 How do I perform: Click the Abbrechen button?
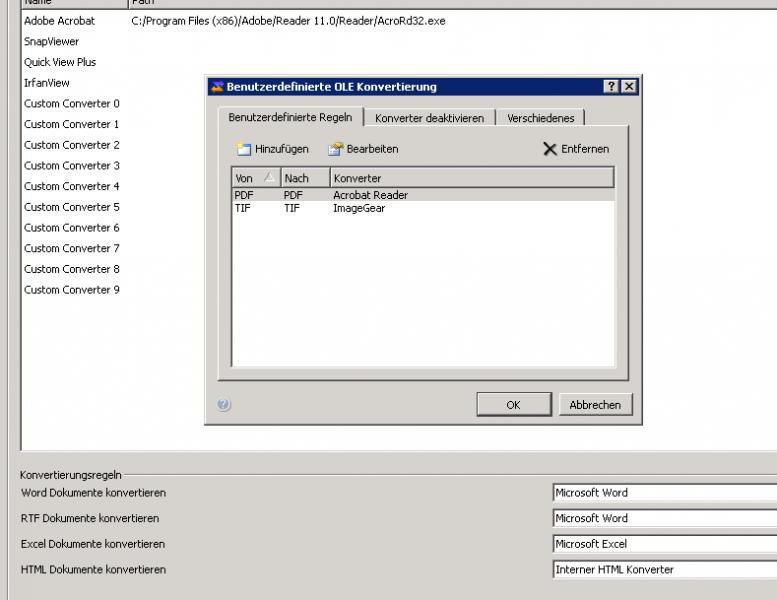(x=595, y=405)
